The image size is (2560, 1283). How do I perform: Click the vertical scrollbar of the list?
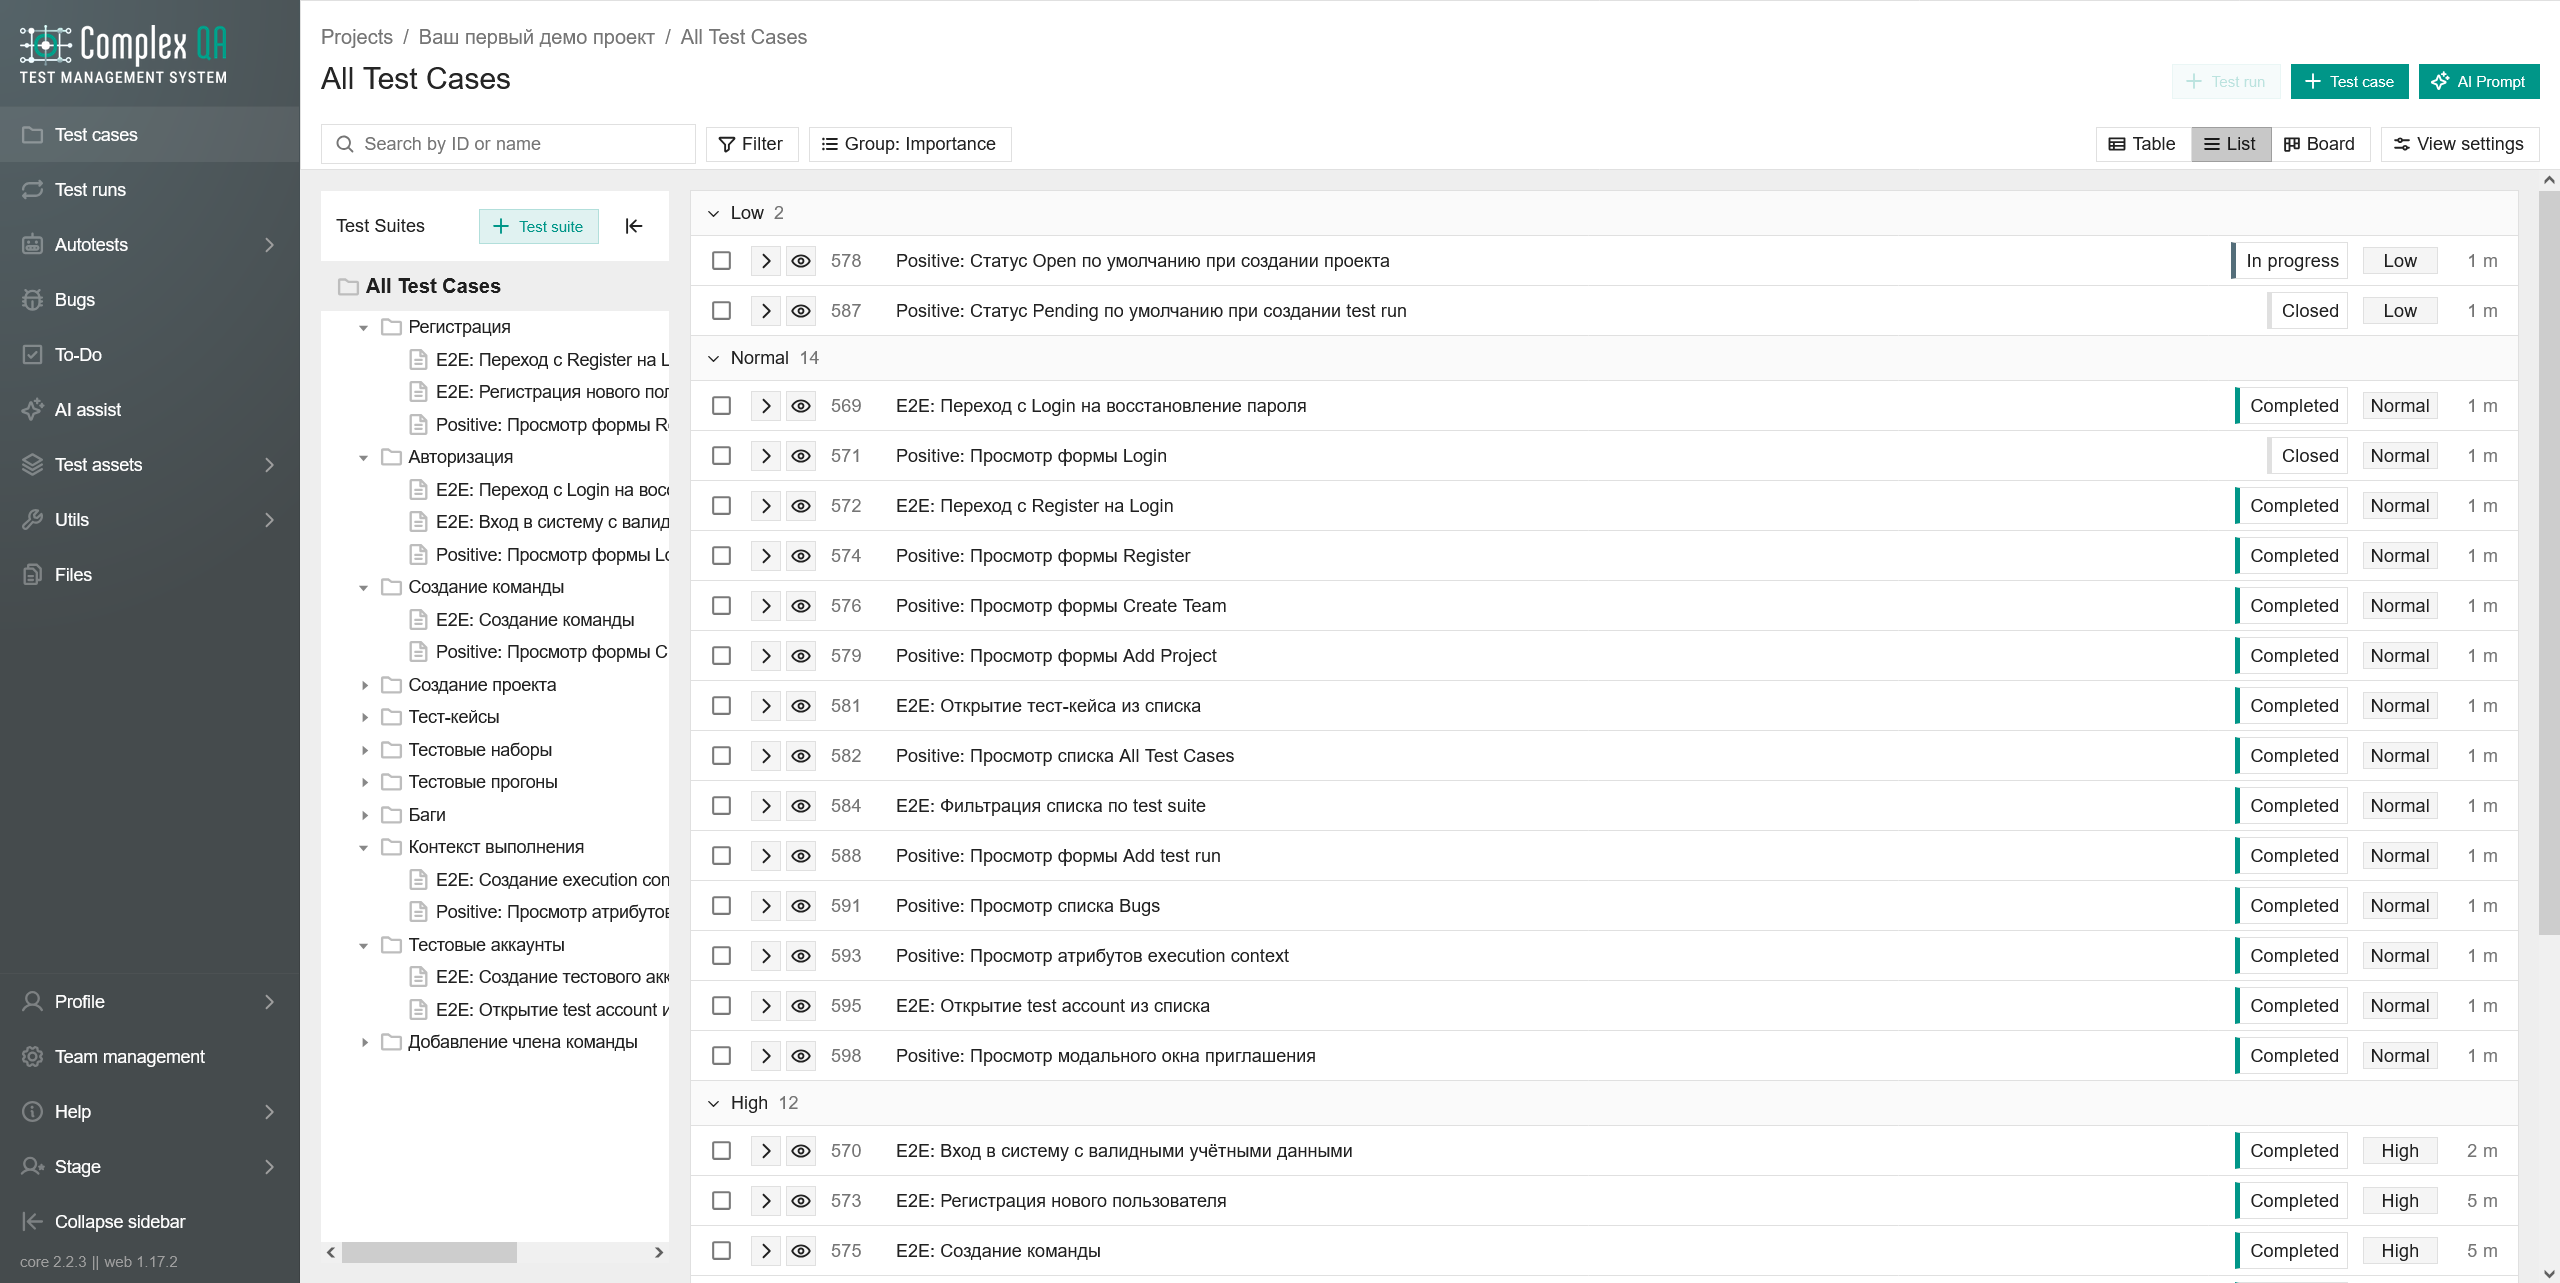coord(2548,563)
